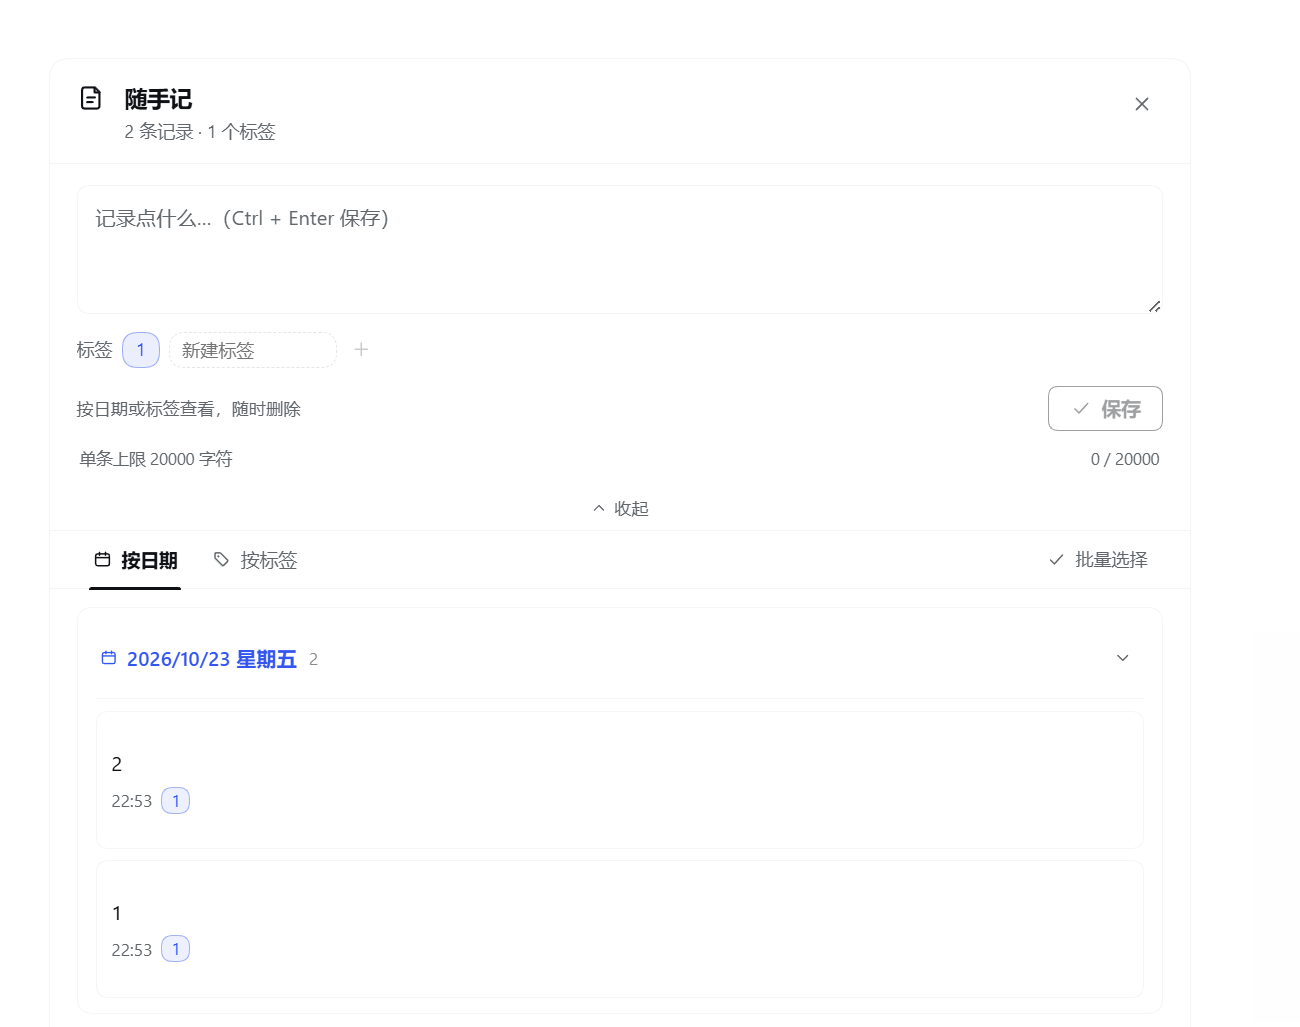Click the record count 2 beside 星期五
1300x1027 pixels.
click(x=313, y=659)
